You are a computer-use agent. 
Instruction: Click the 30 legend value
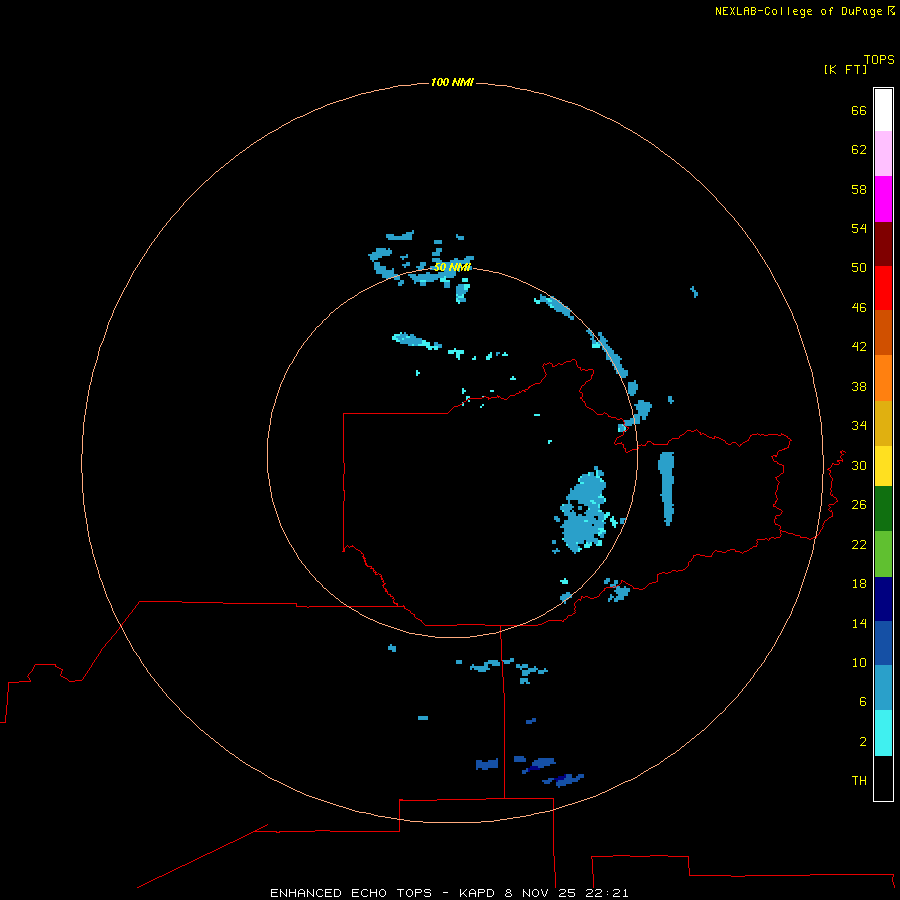[x=859, y=465]
